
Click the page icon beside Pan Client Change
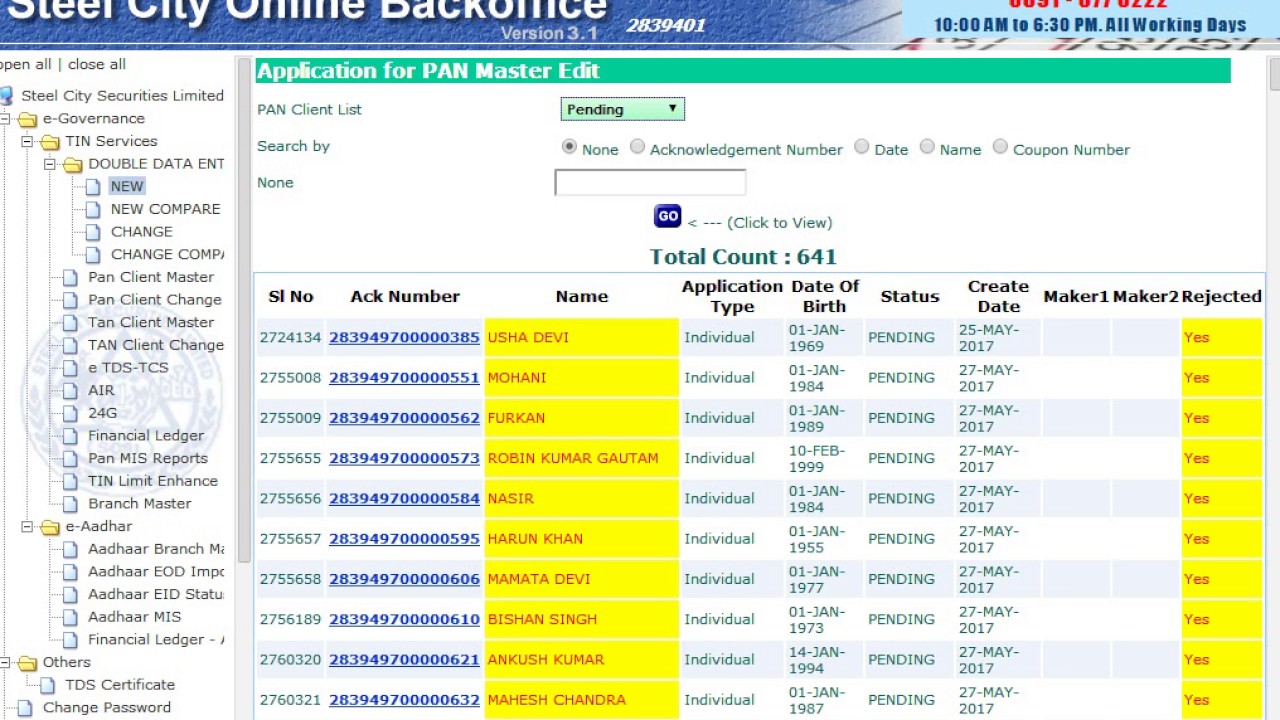pos(70,299)
